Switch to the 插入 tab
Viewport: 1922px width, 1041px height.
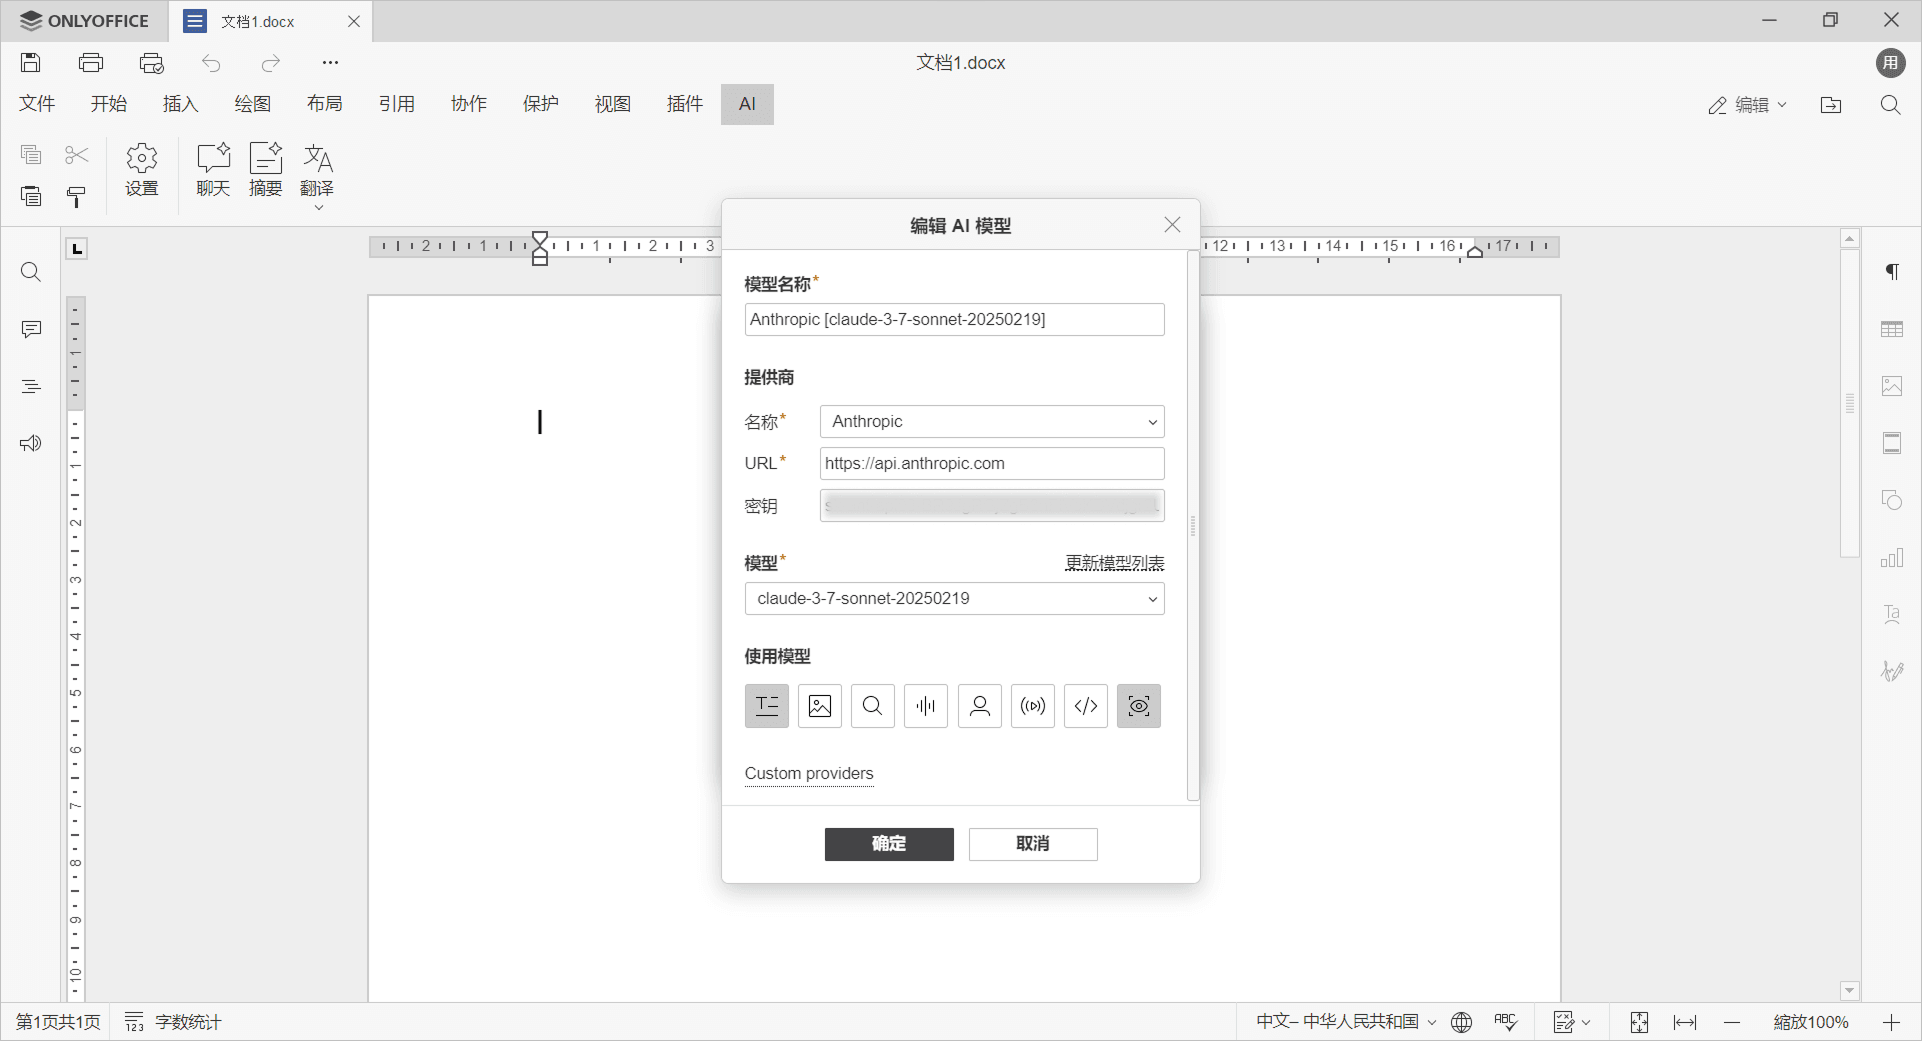[x=181, y=104]
